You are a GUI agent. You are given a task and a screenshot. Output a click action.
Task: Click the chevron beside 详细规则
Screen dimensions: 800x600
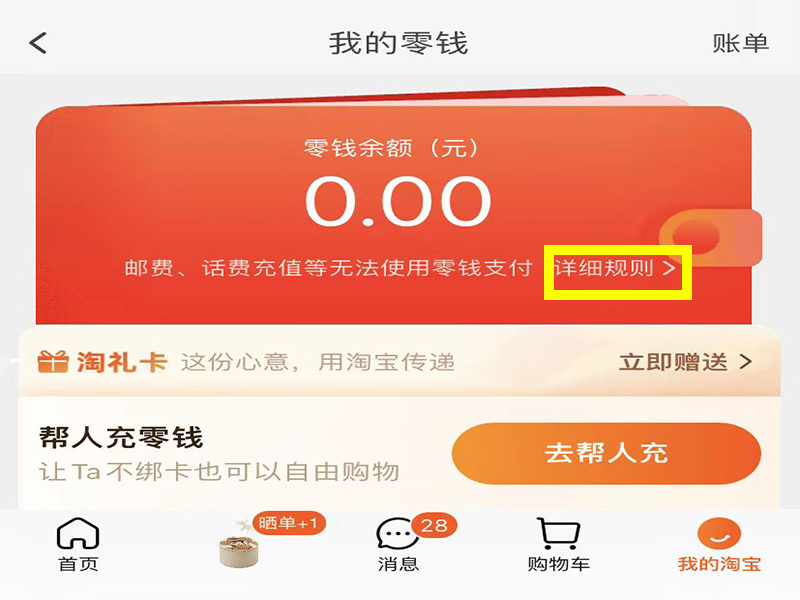tap(669, 268)
